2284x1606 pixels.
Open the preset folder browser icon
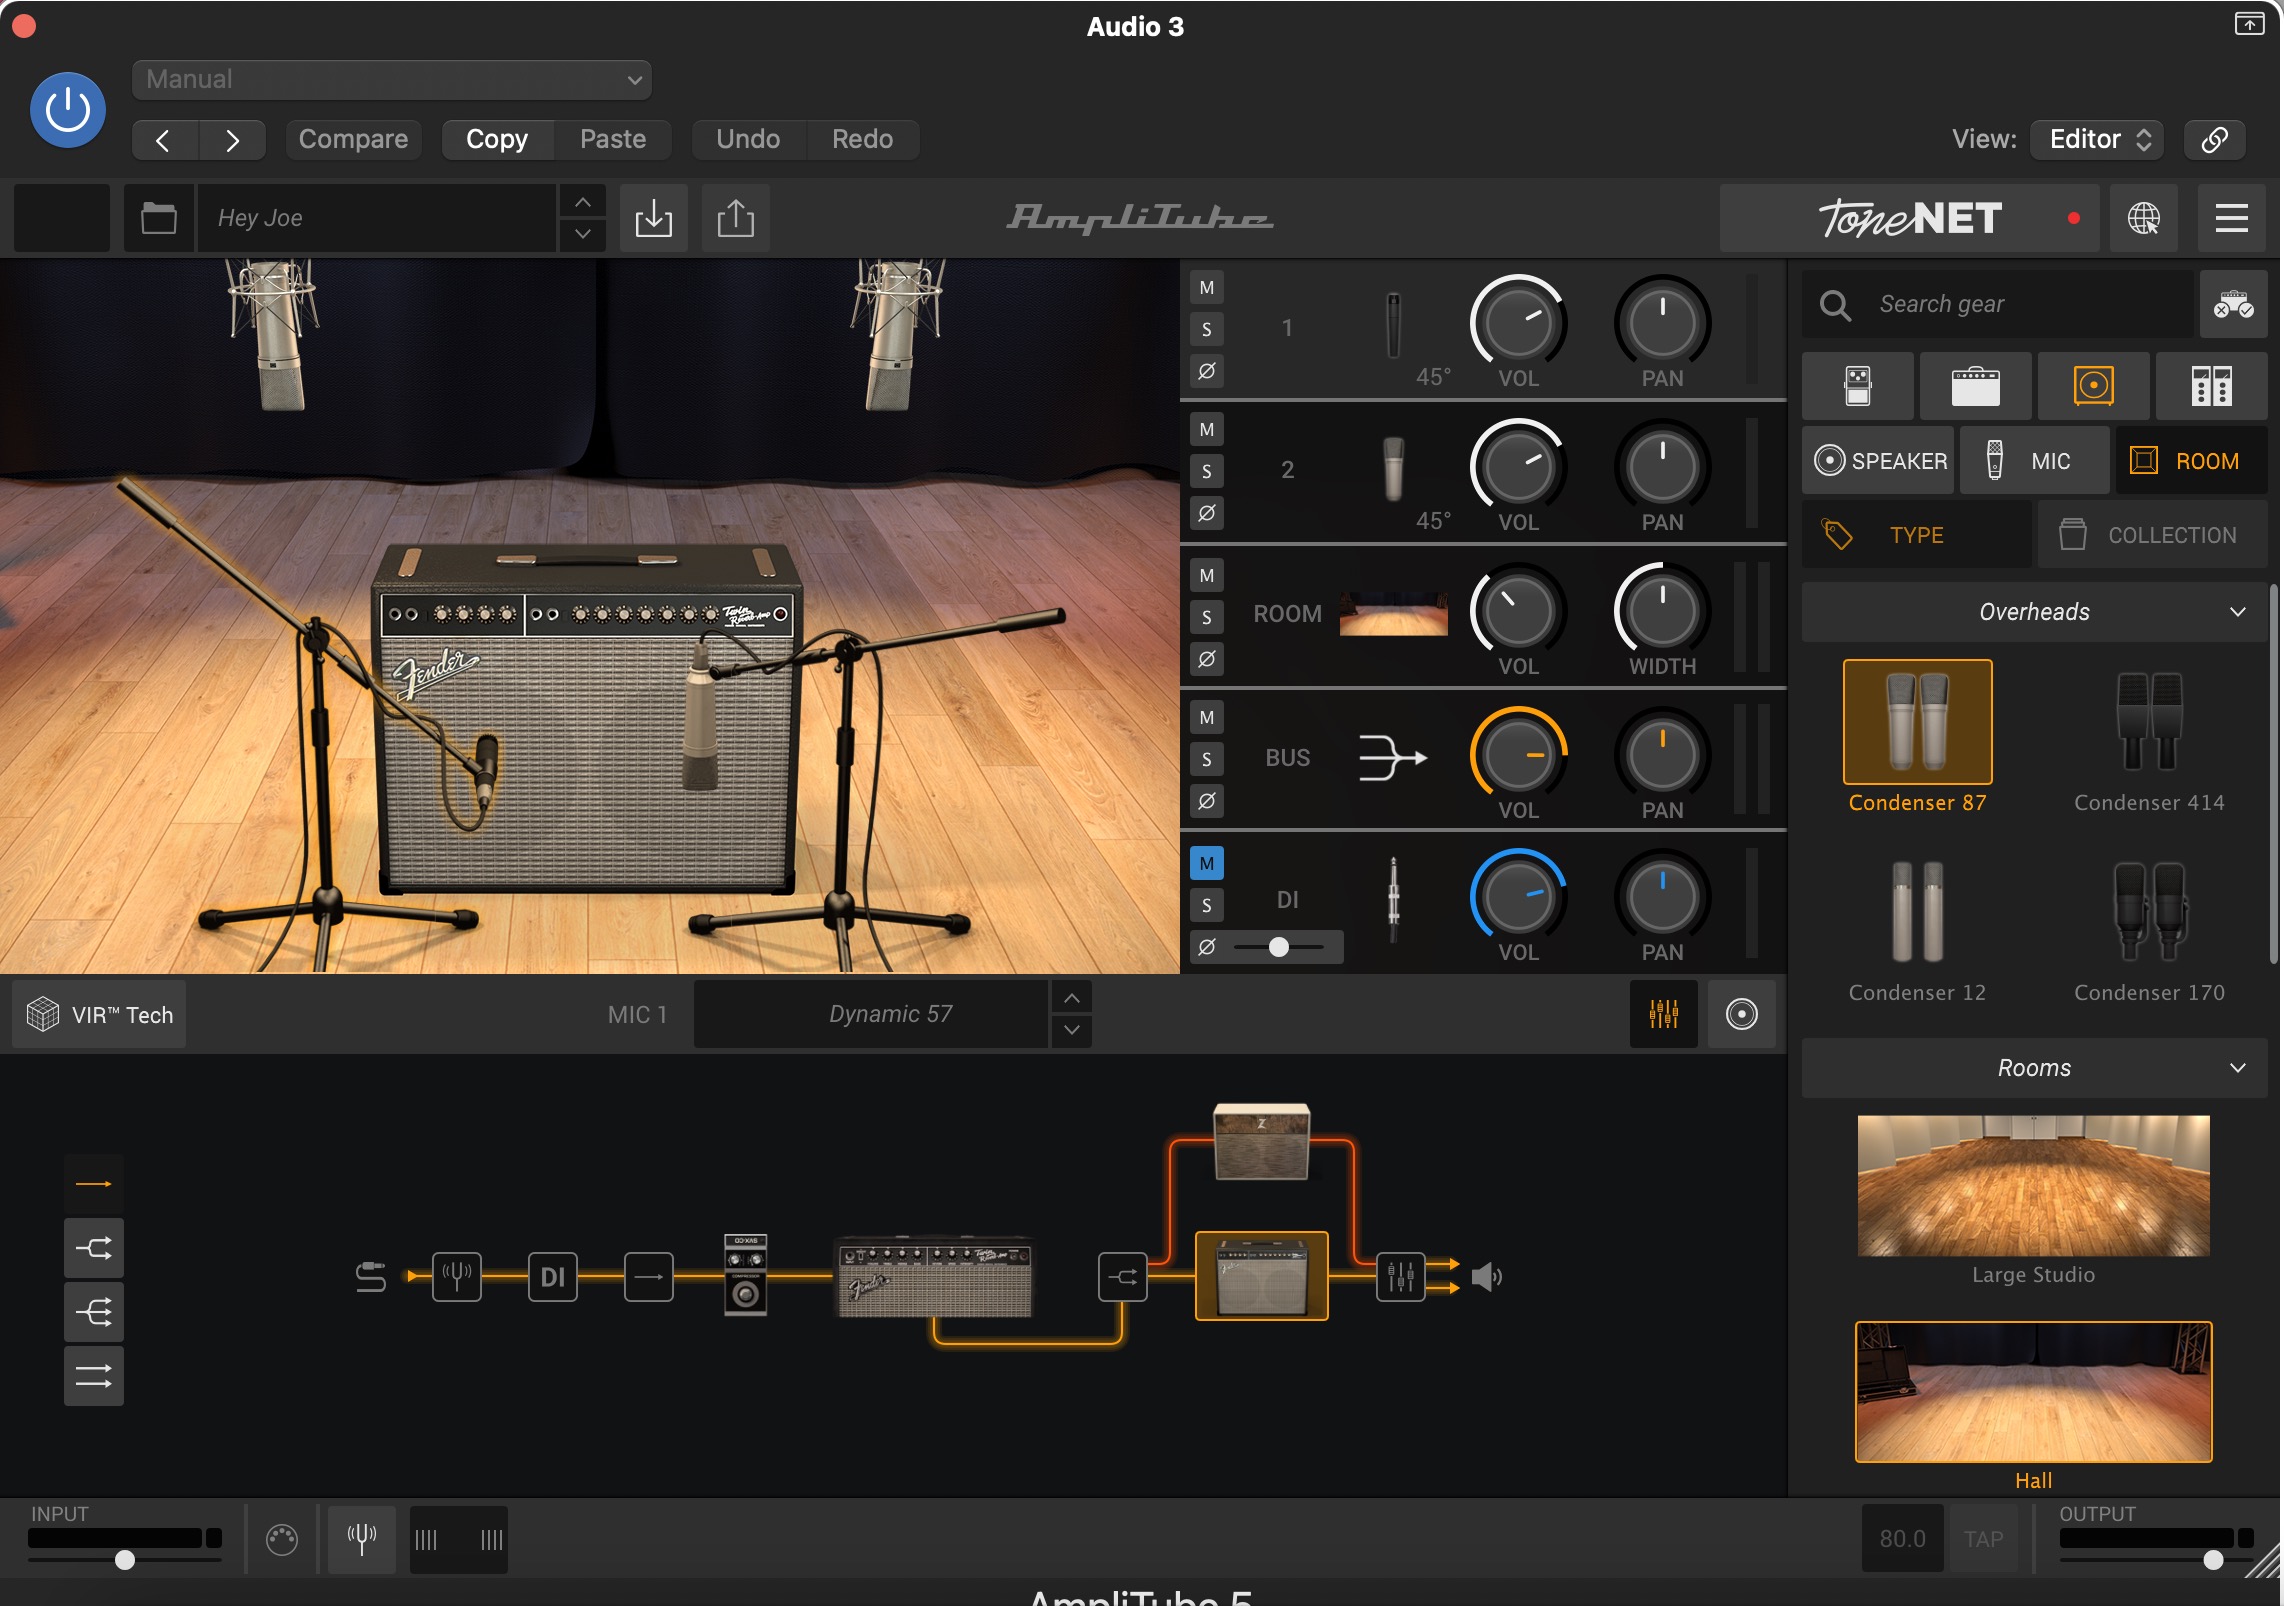(x=158, y=218)
